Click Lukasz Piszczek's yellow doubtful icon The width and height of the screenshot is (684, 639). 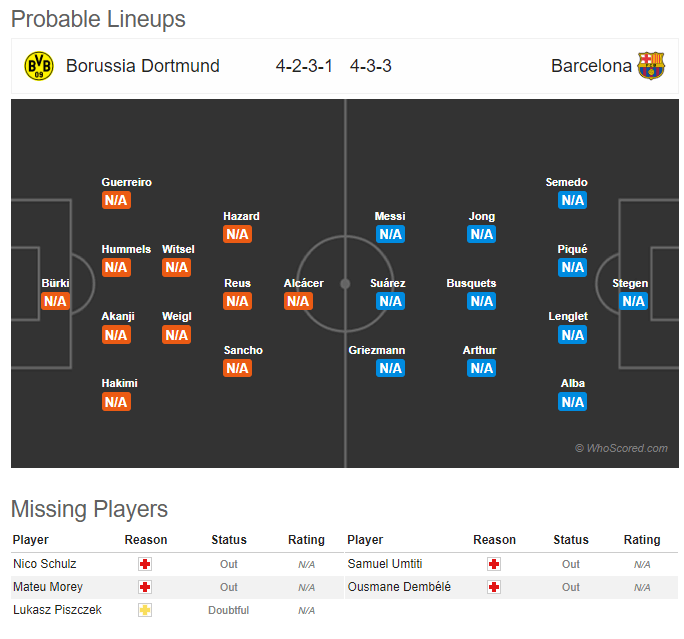coord(145,610)
